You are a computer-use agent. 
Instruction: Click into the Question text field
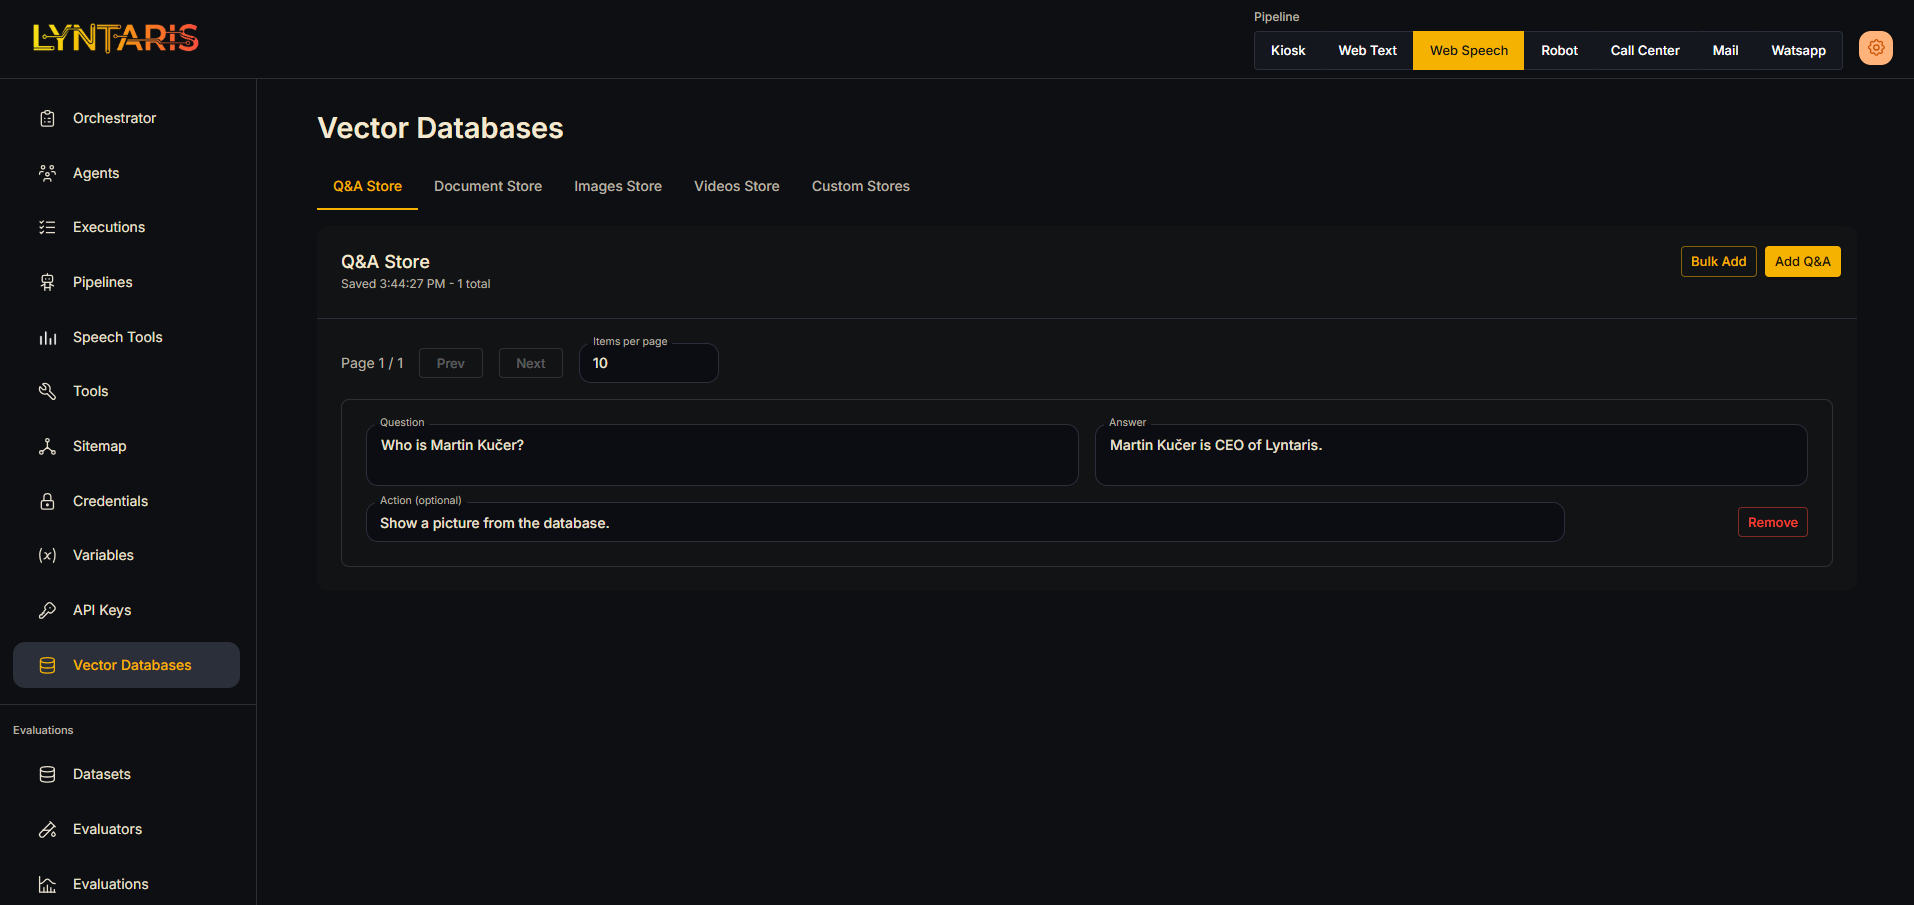point(721,455)
